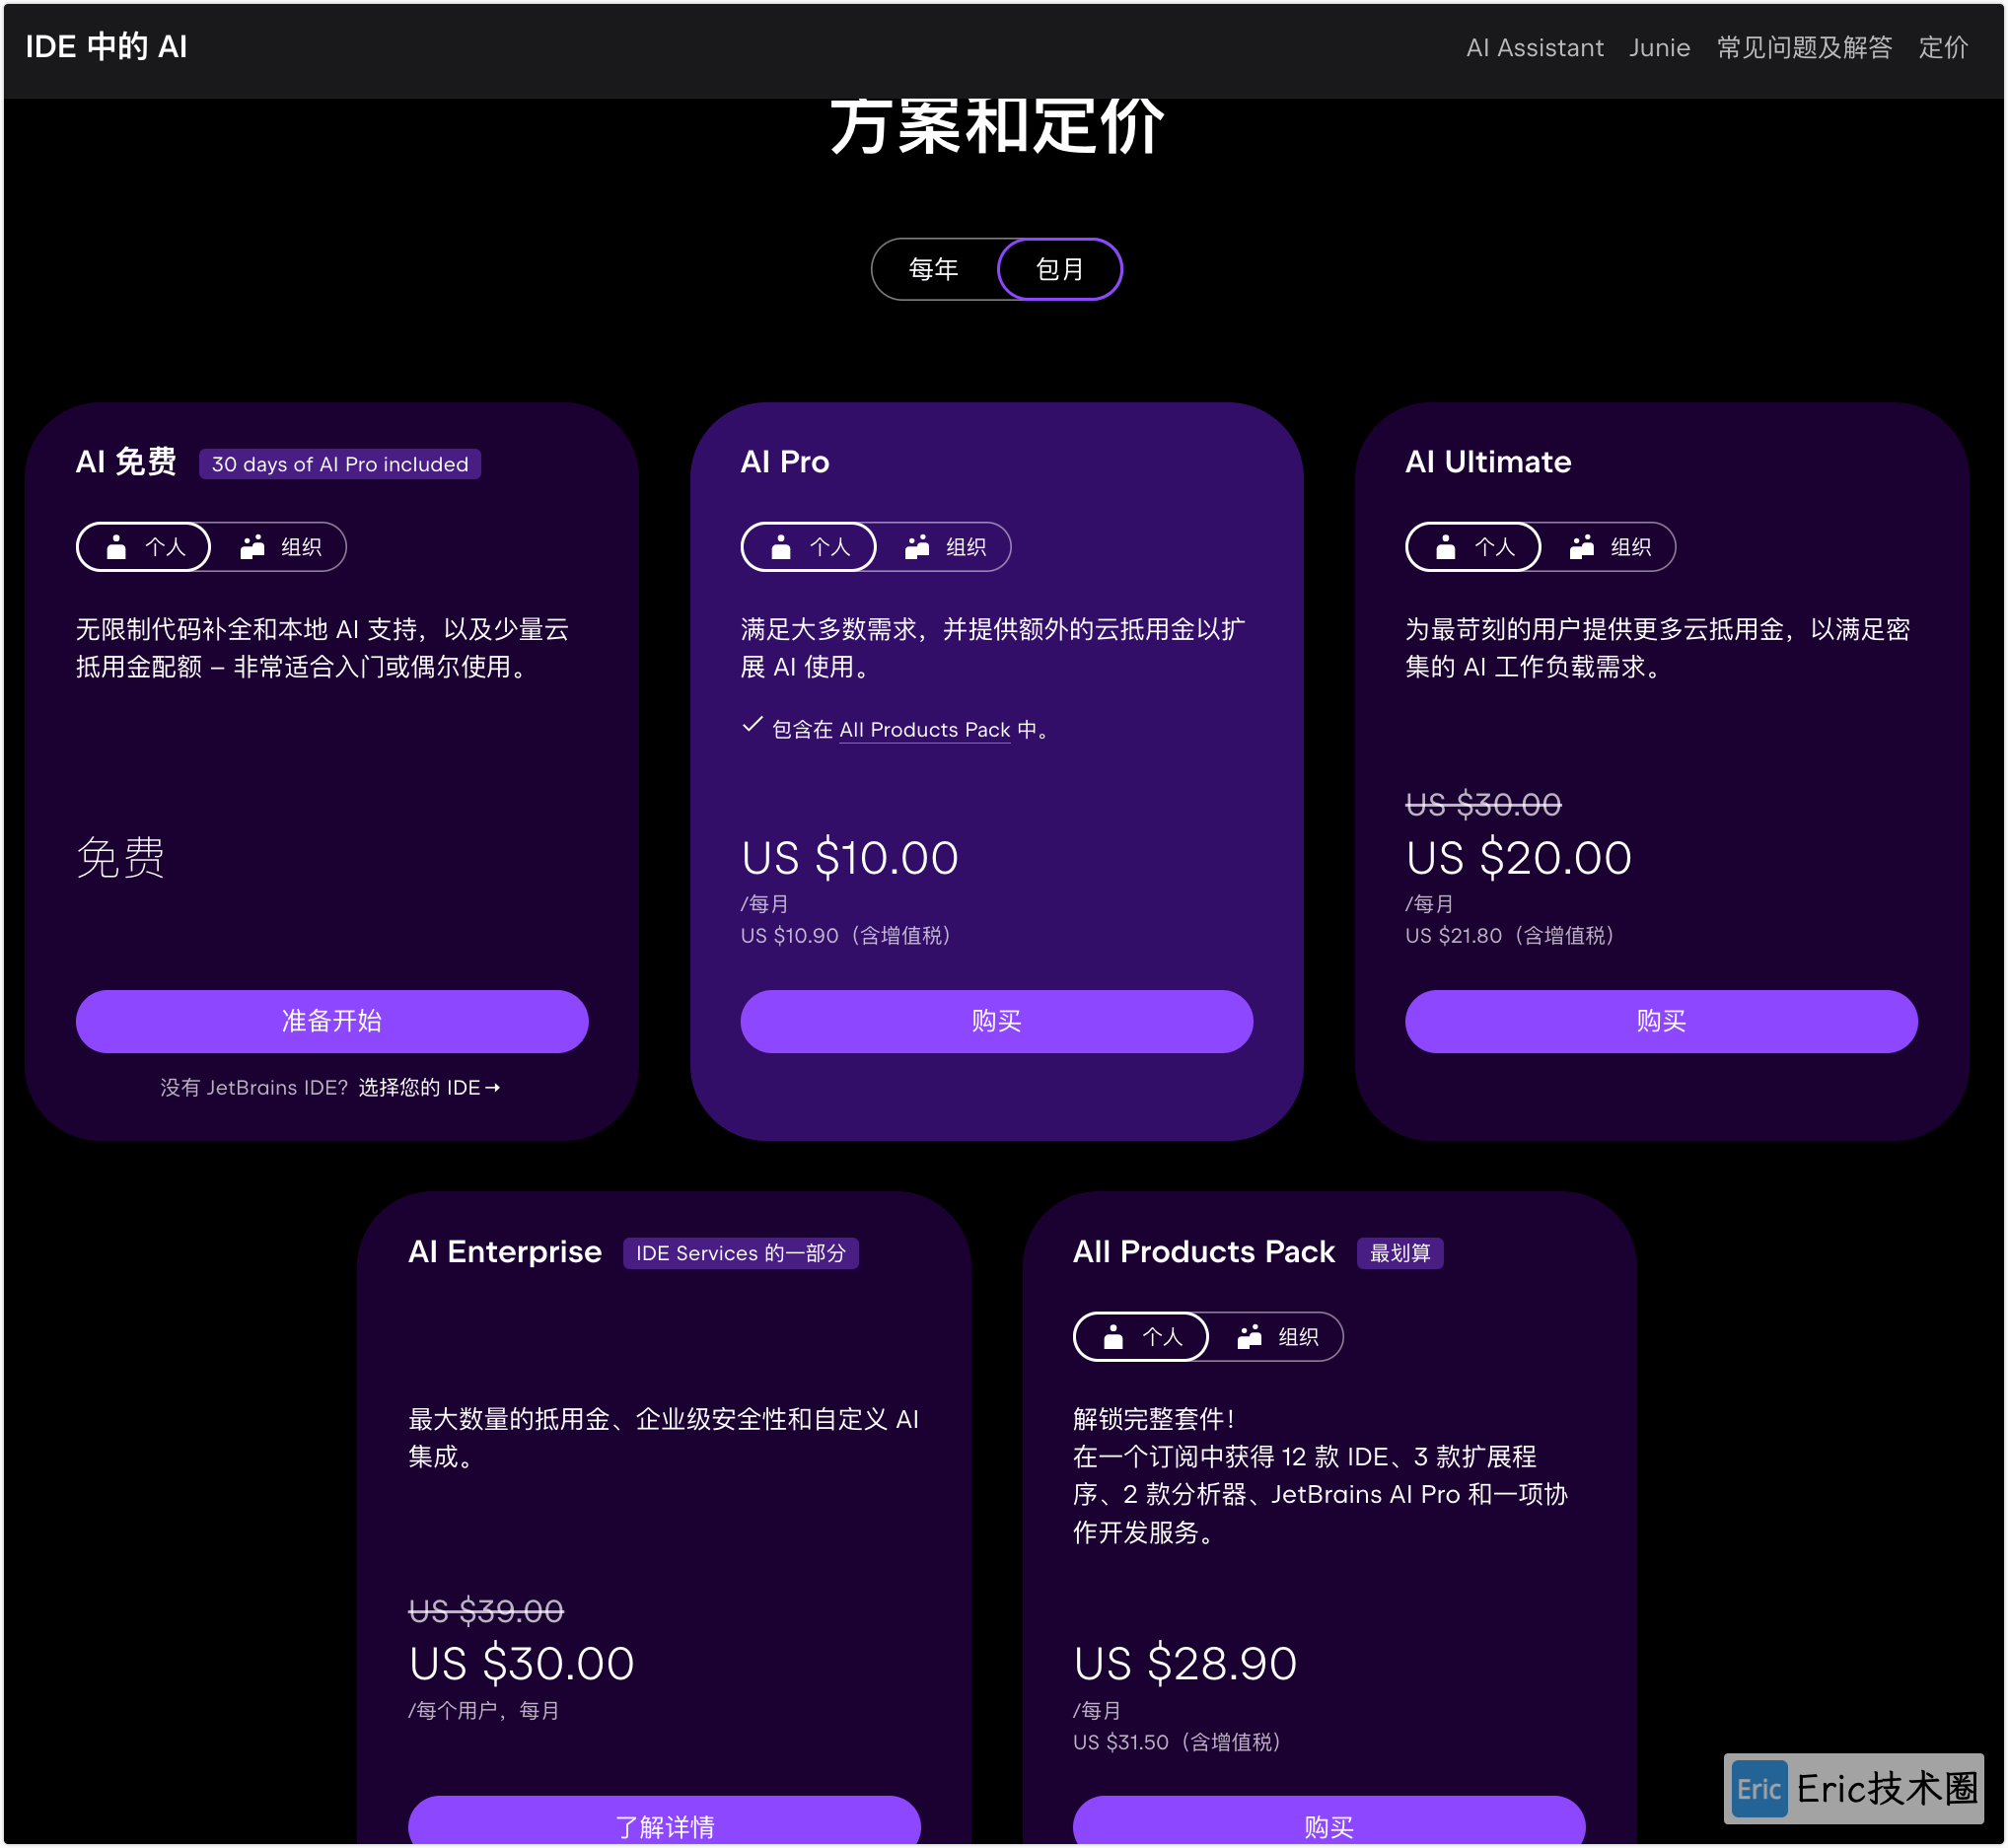The width and height of the screenshot is (2008, 1848).
Task: Click the All Products Pack price US $28.90
Action: 1186,1664
